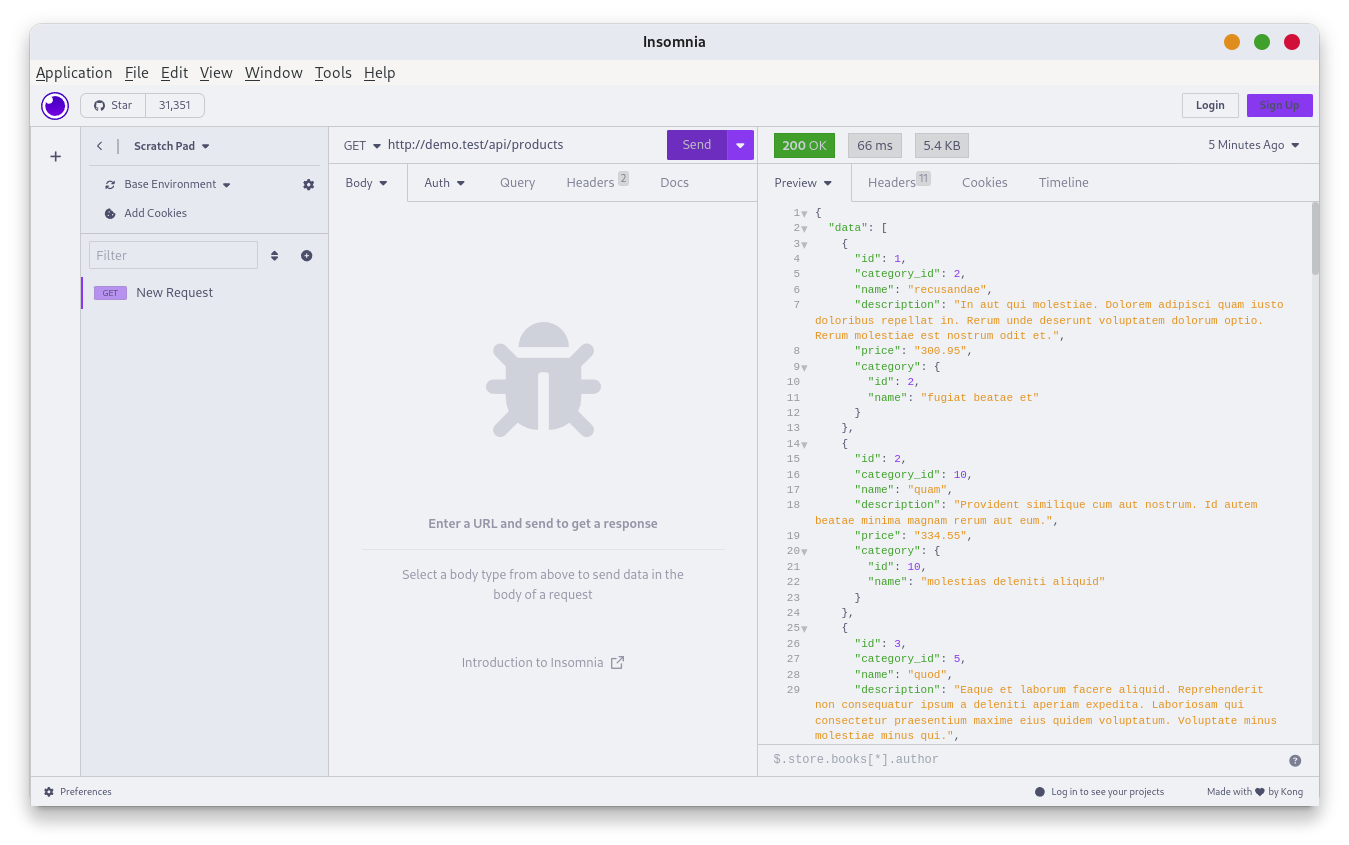Click the create new request plus icon
This screenshot has width=1349, height=845.
[307, 256]
